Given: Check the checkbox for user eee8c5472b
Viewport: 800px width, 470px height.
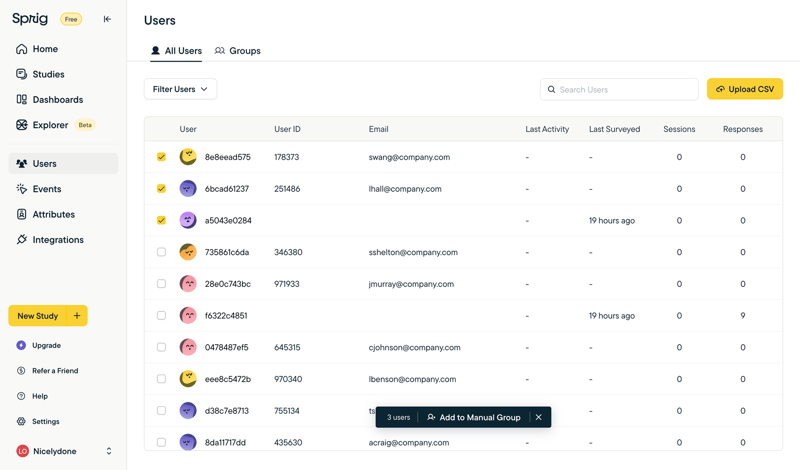Looking at the screenshot, I should tap(161, 379).
